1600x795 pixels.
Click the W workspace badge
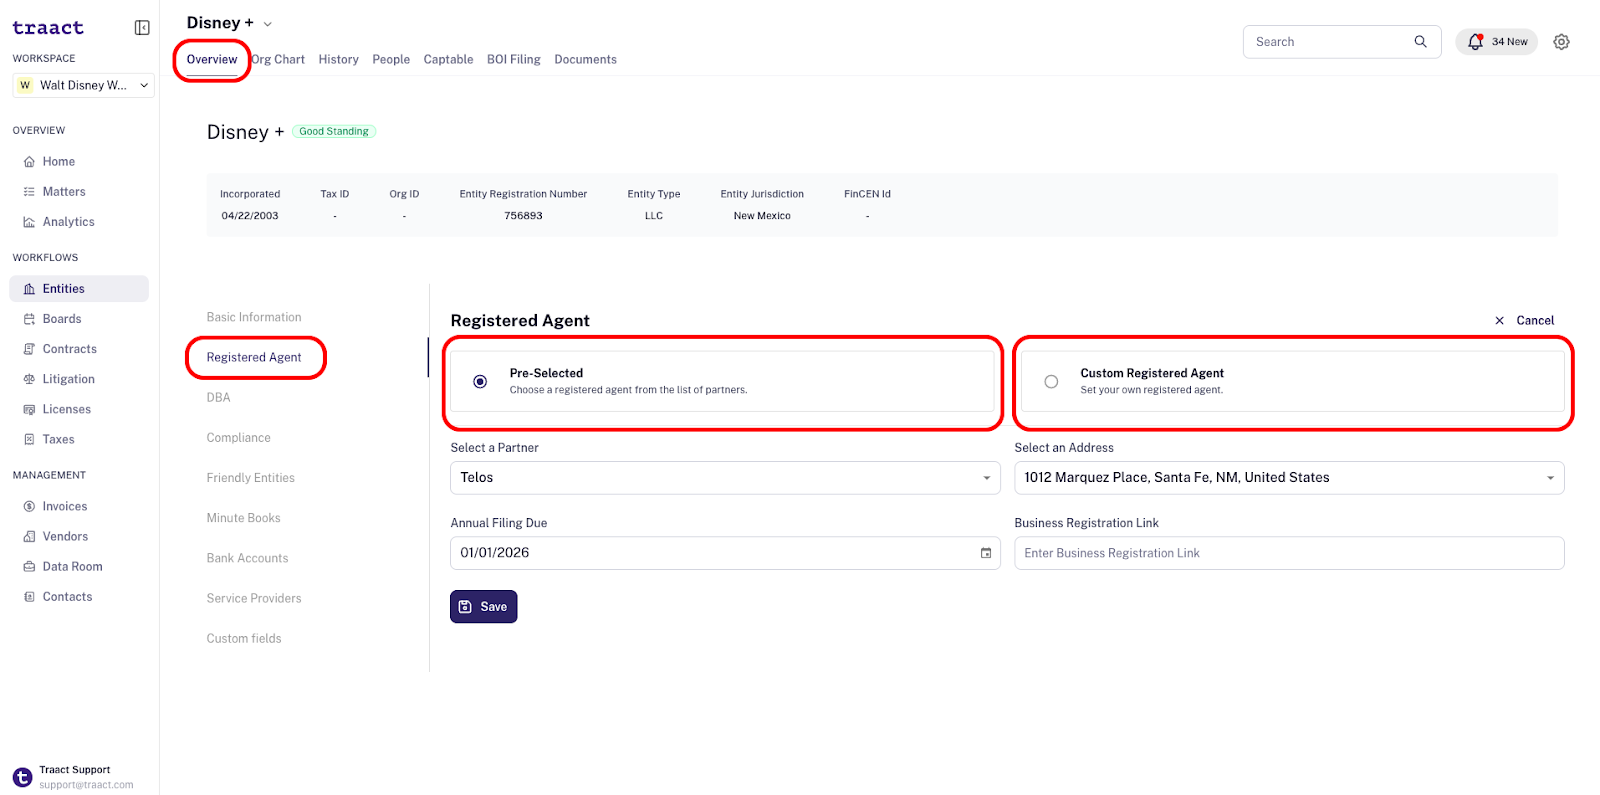[25, 85]
